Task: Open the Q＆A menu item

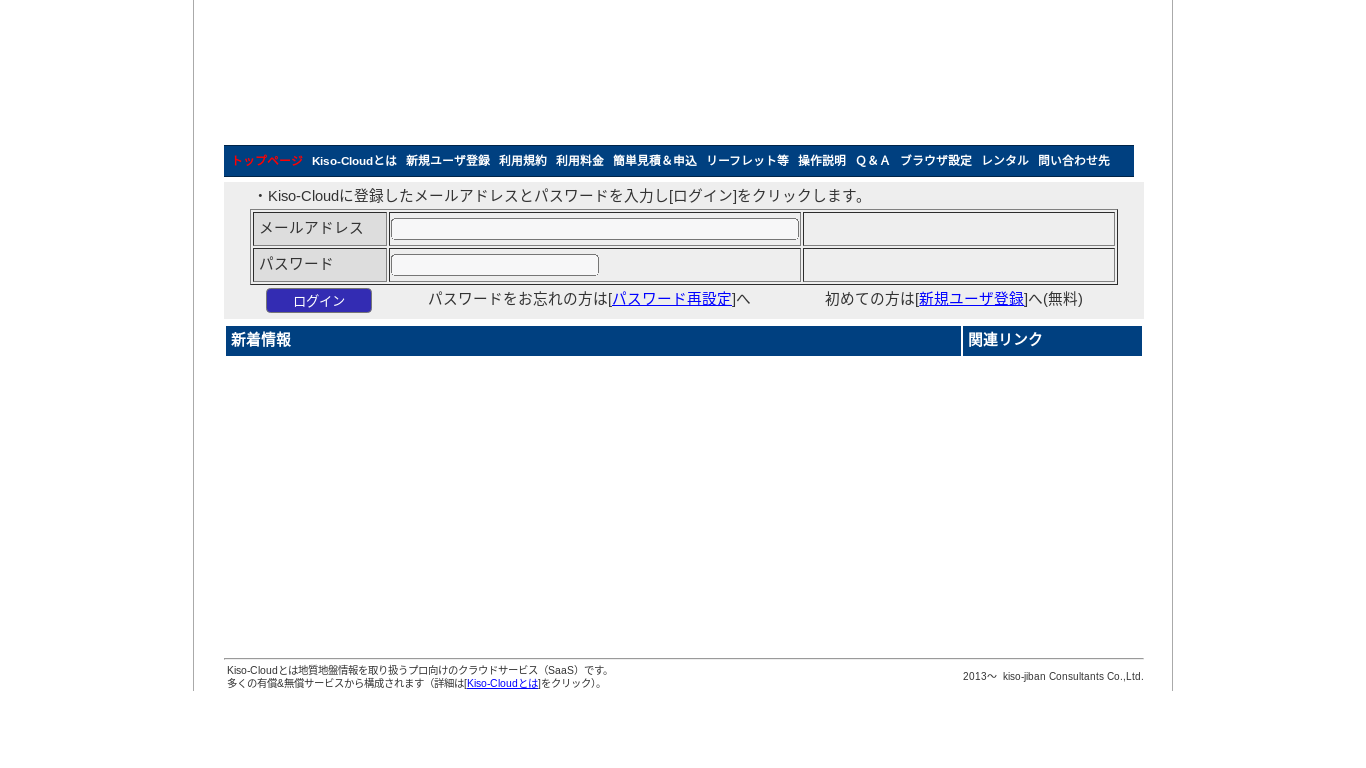Action: 872,161
